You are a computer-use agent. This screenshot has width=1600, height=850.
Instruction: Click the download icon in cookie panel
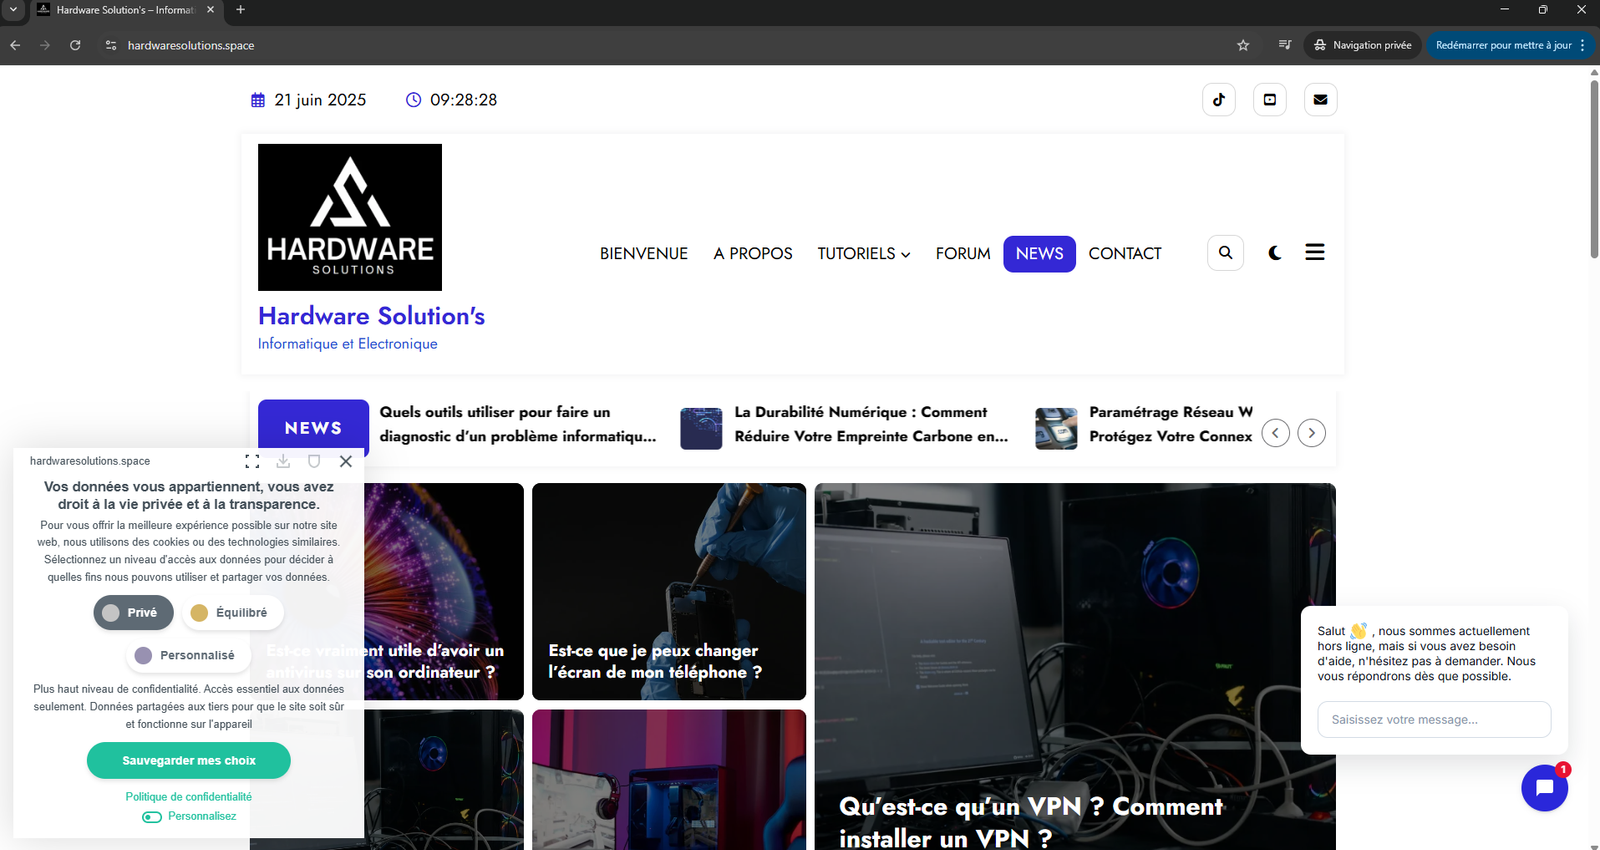283,461
